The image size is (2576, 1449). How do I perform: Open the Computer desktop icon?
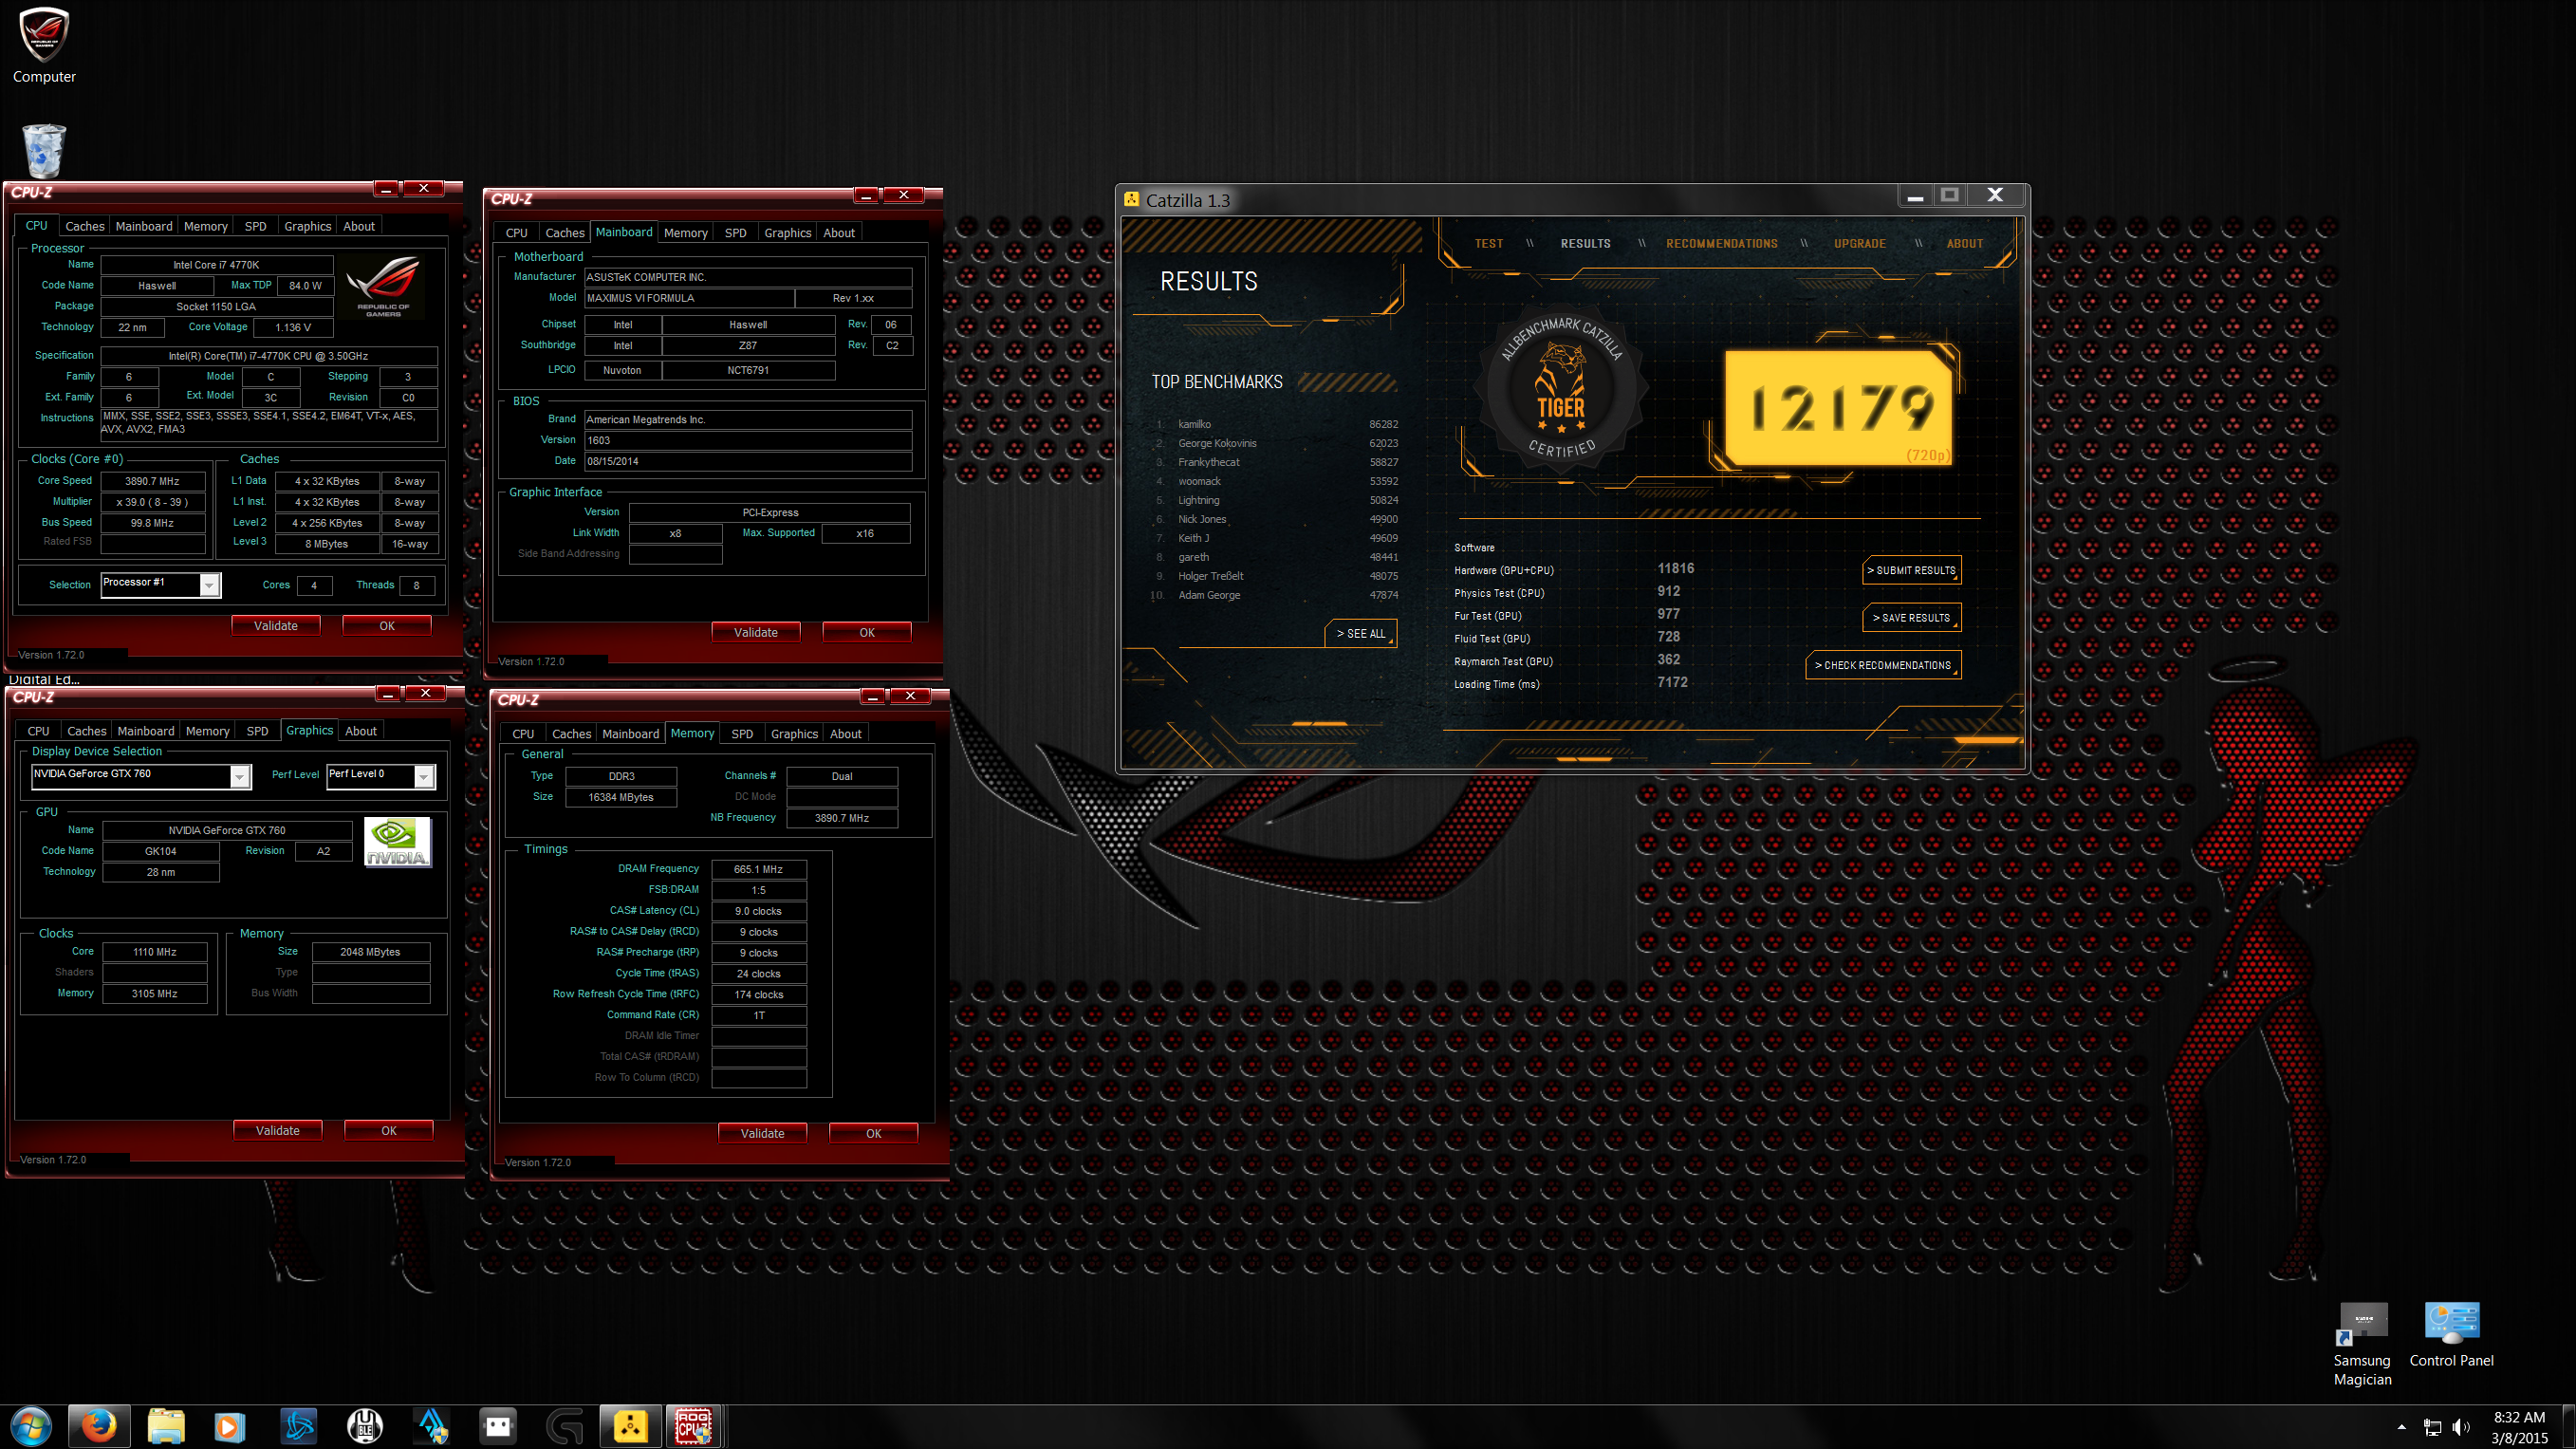44,46
